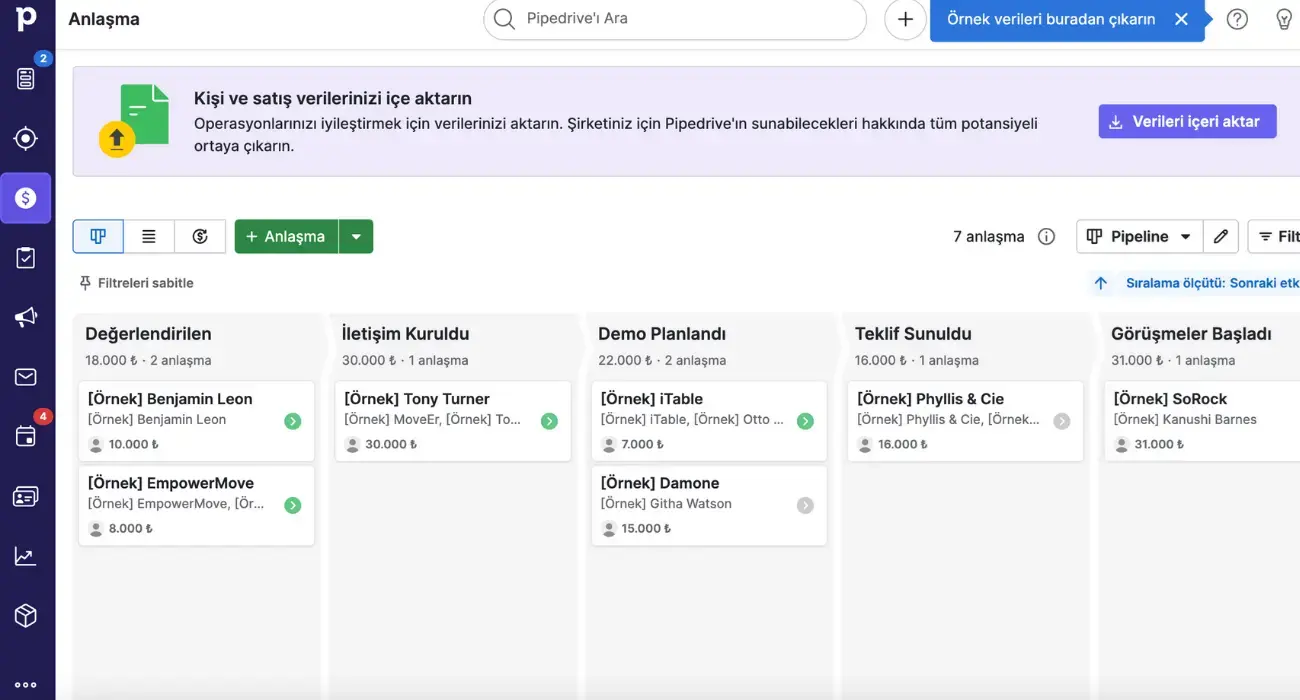The image size is (1300, 700).
Task: Click the 'Anlaşma' page title
Action: (x=104, y=19)
